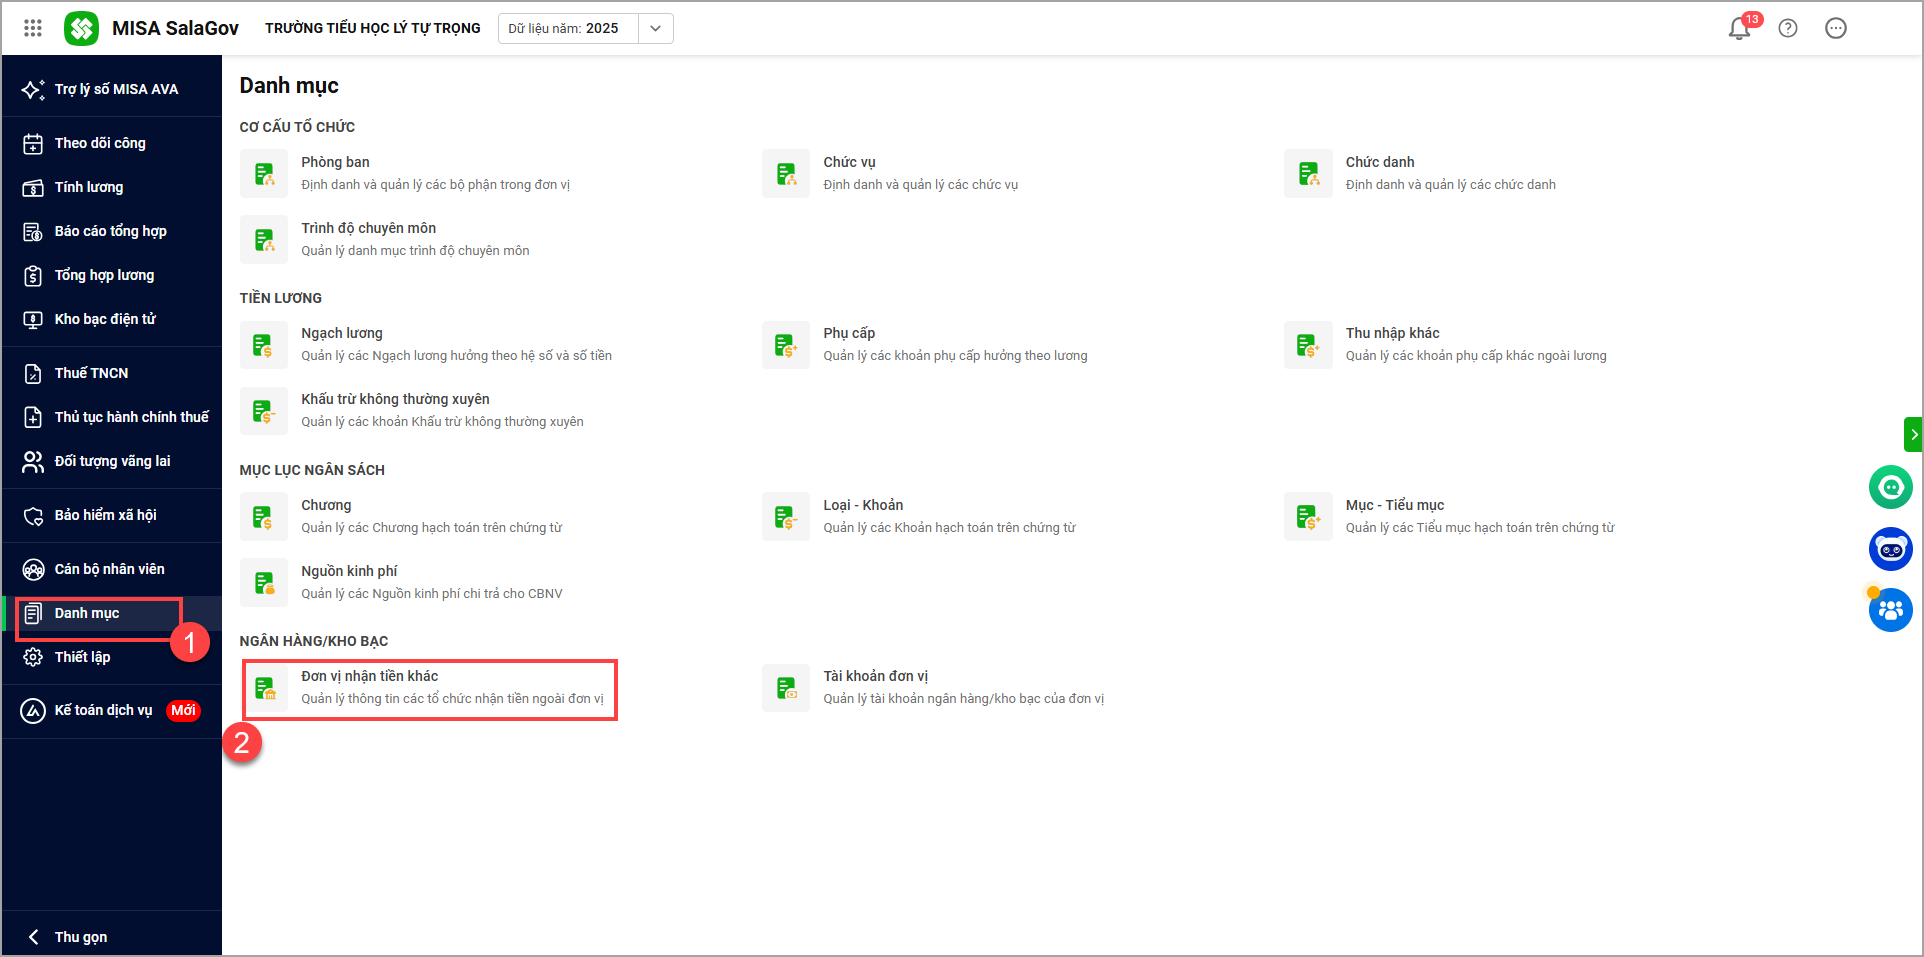Collapse the sidebar with Thu gọn
Screen dimensions: 1924x957
(x=80, y=937)
